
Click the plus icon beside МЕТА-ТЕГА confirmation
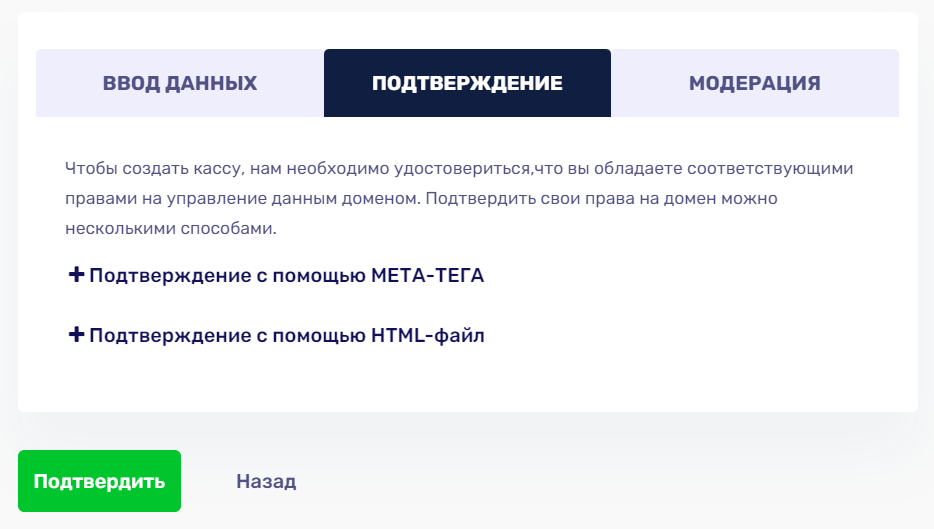click(76, 275)
